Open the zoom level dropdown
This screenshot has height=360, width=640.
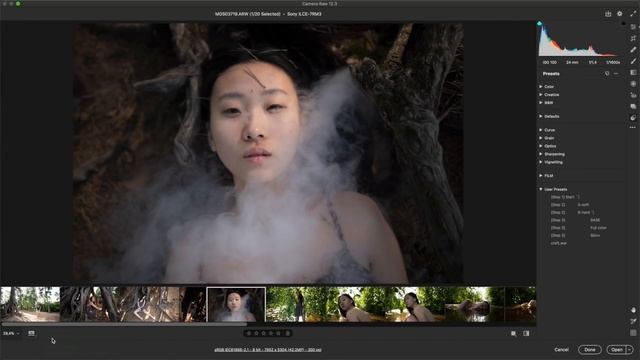[x=11, y=333]
